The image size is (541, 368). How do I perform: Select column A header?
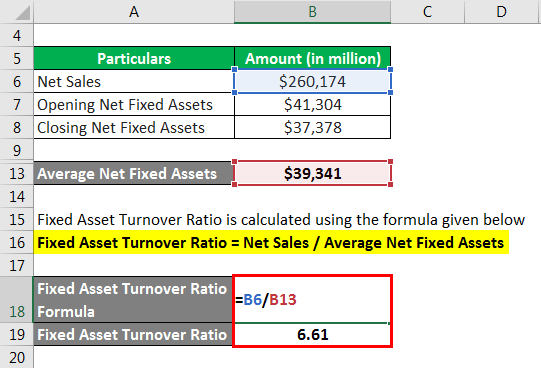[x=134, y=12]
